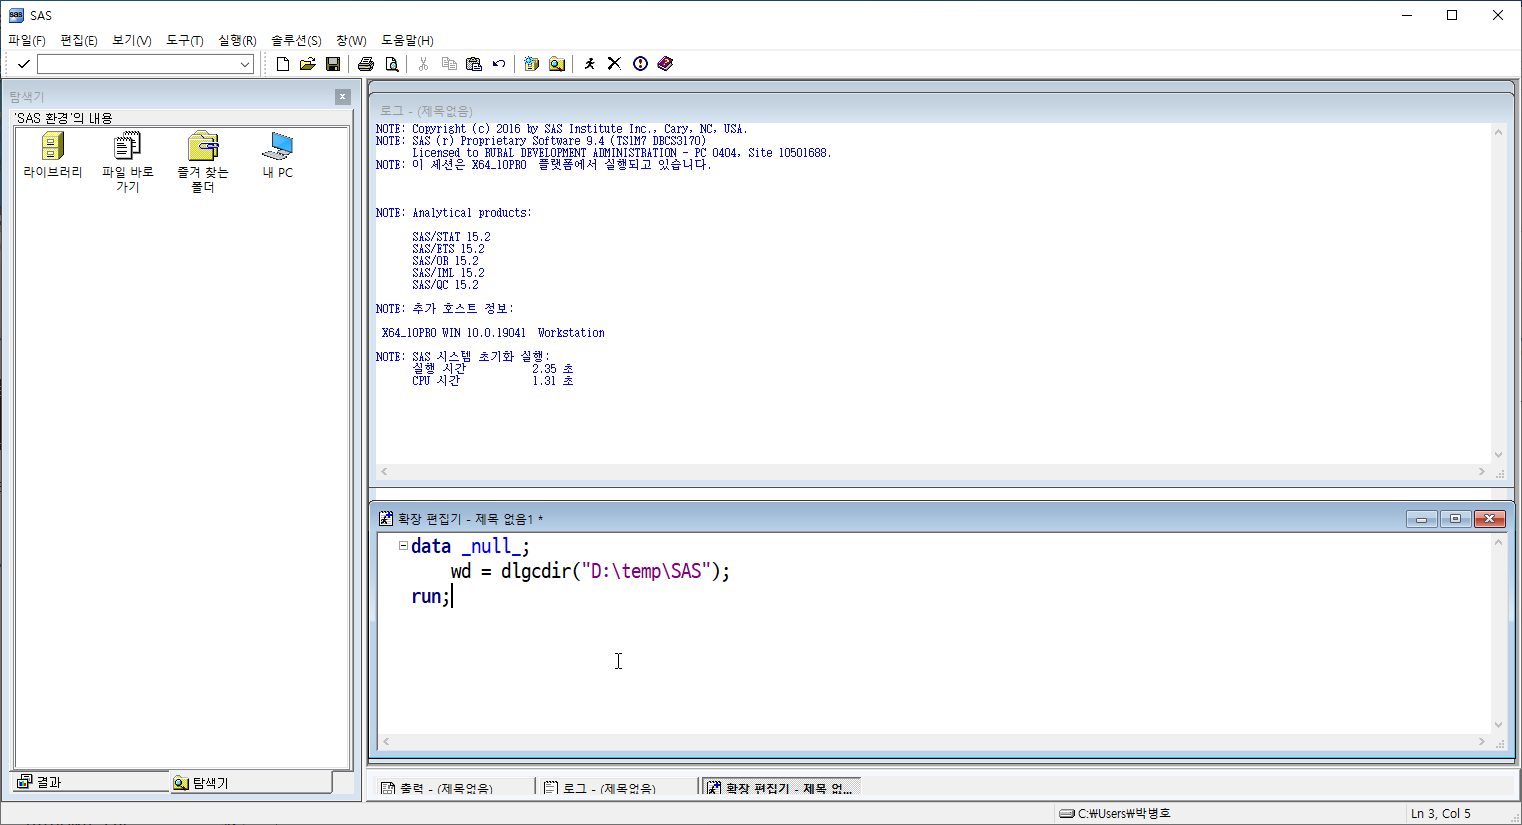The height and width of the screenshot is (825, 1522).
Task: Click the 로그 - (제목없음) title bar
Action: click(940, 110)
